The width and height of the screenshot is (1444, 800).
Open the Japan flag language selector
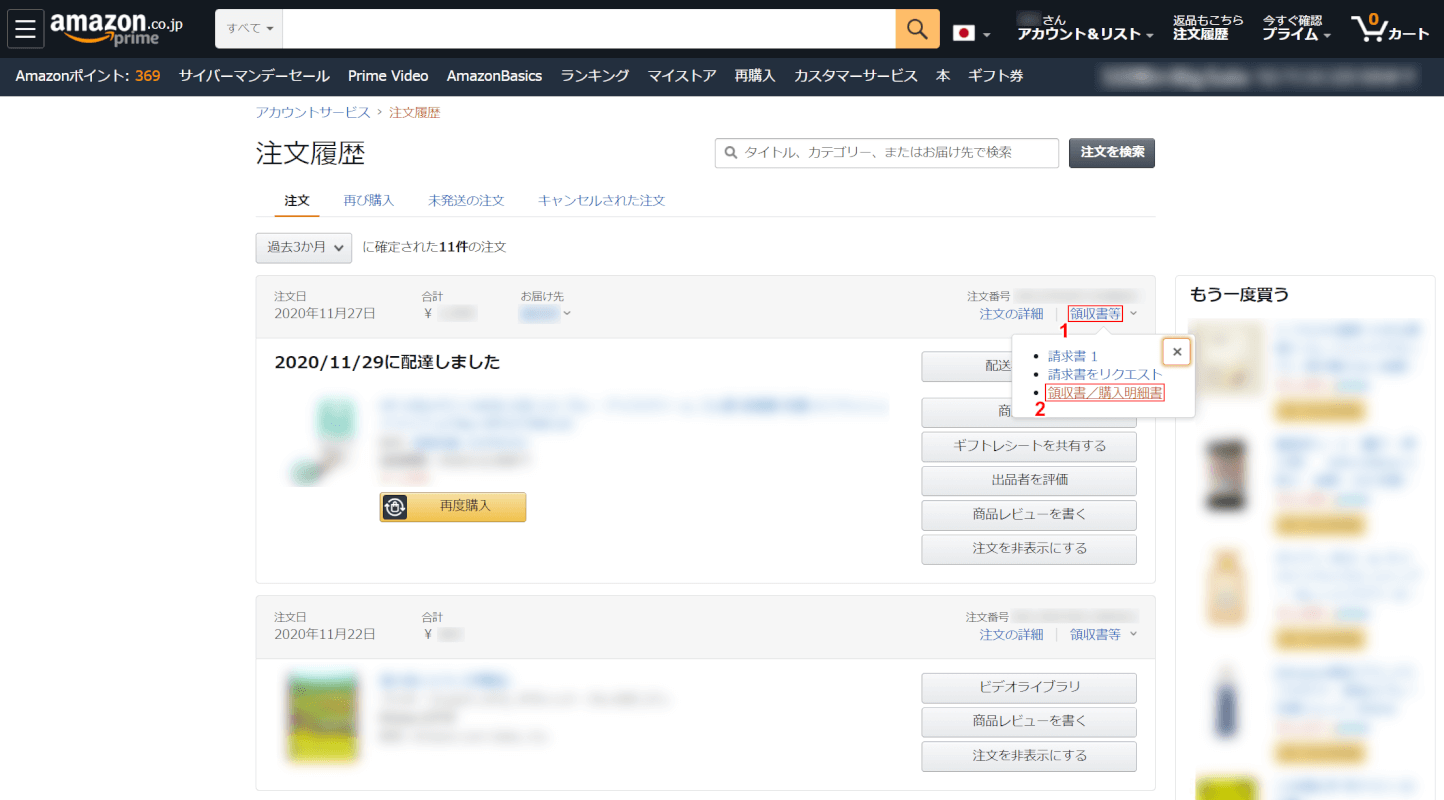971,33
